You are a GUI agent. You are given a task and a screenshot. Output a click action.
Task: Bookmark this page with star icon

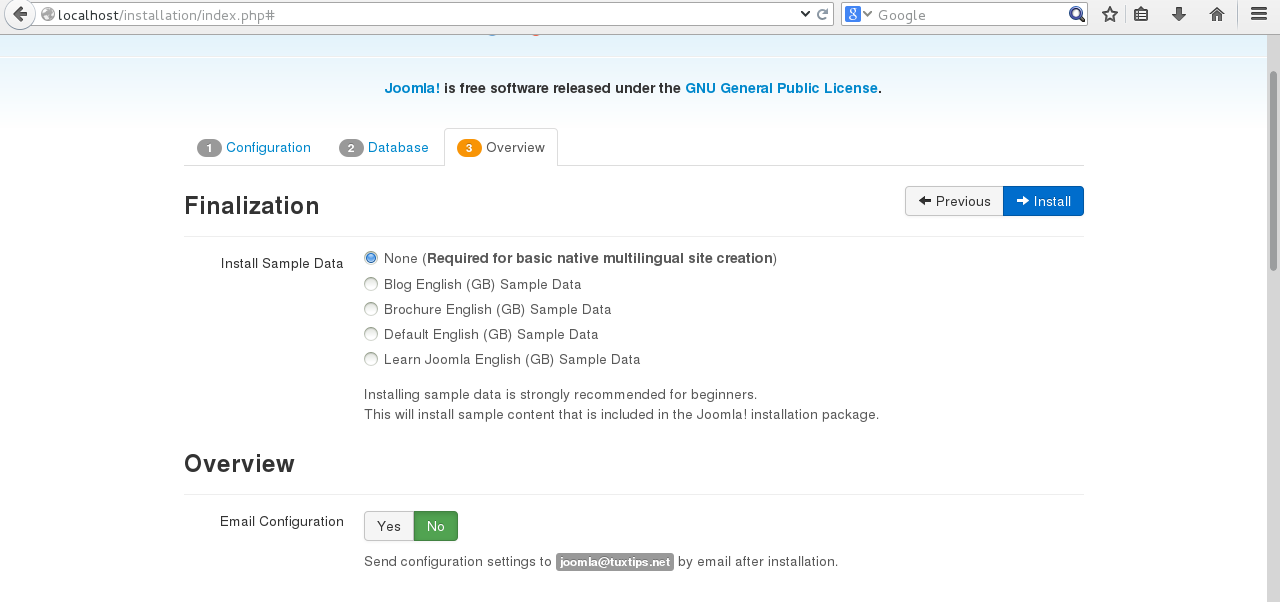(x=1109, y=14)
